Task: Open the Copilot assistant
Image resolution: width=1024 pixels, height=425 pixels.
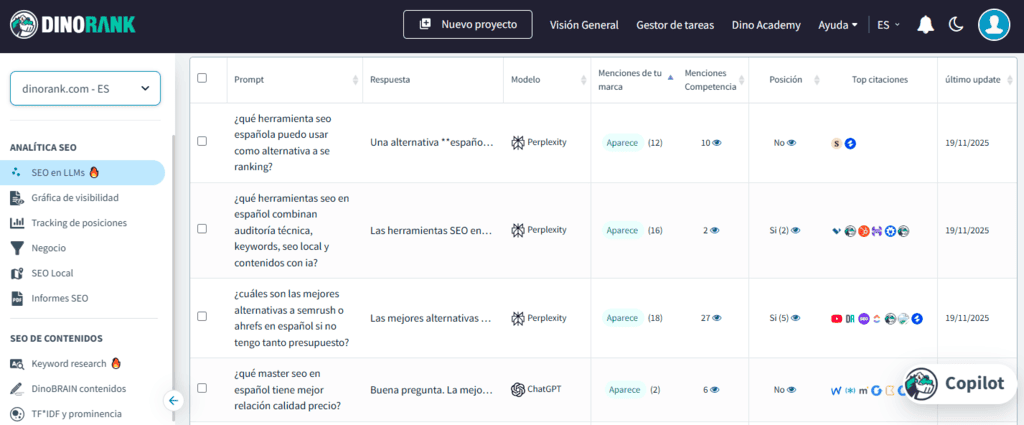Action: point(959,383)
